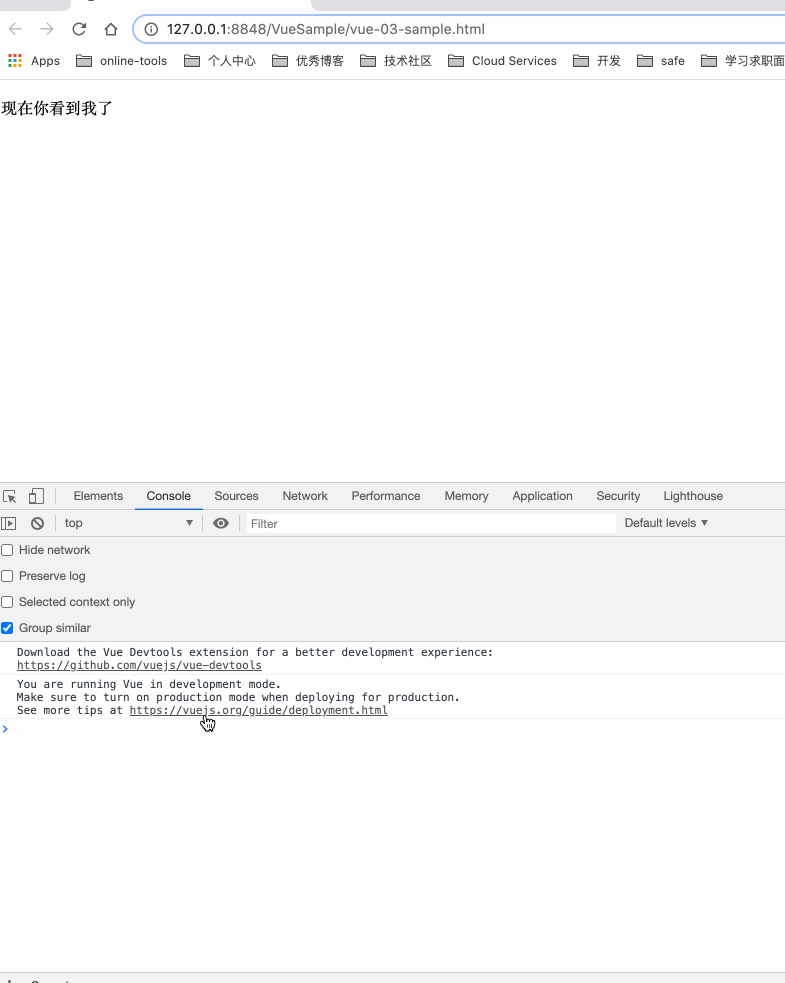The image size is (785, 983).
Task: Switch to the Sources tab
Action: [x=236, y=496]
